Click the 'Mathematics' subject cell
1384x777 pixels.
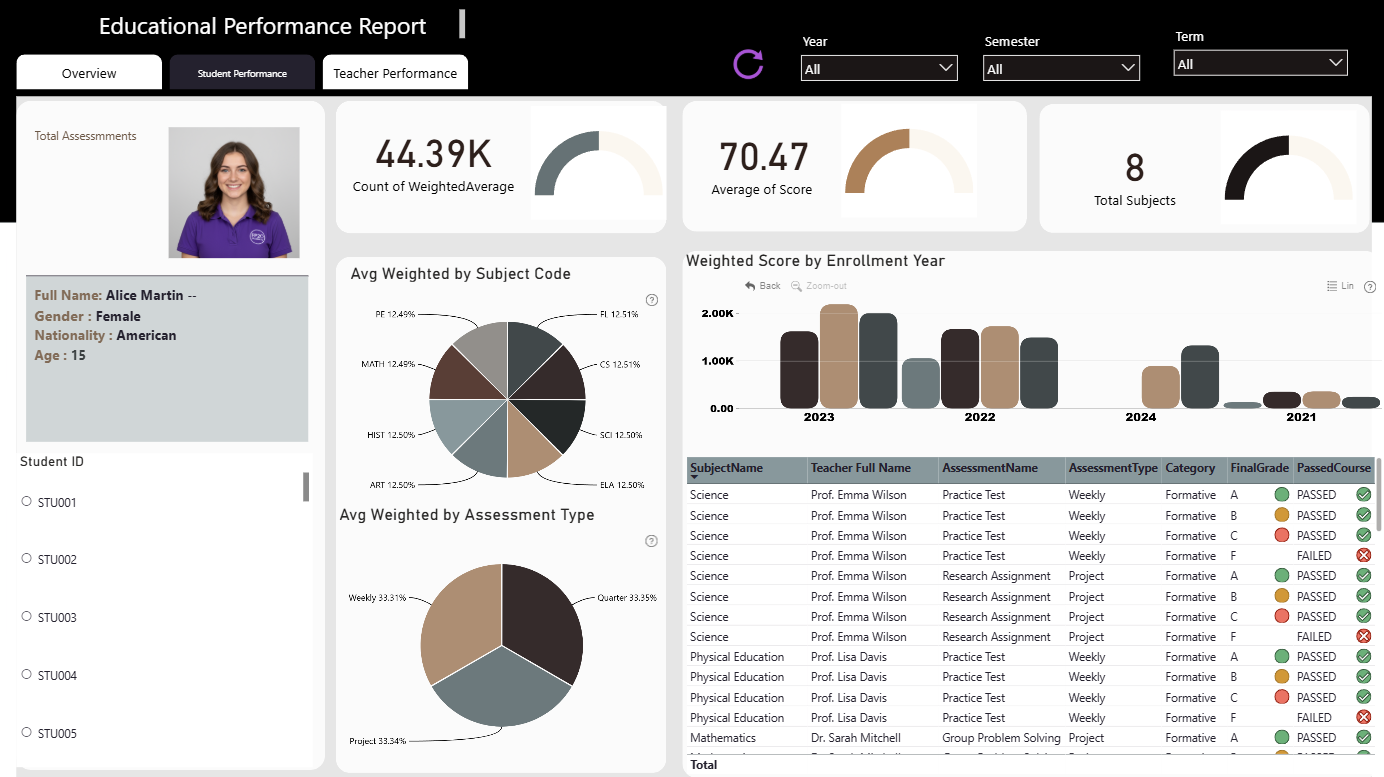pyautogui.click(x=723, y=738)
